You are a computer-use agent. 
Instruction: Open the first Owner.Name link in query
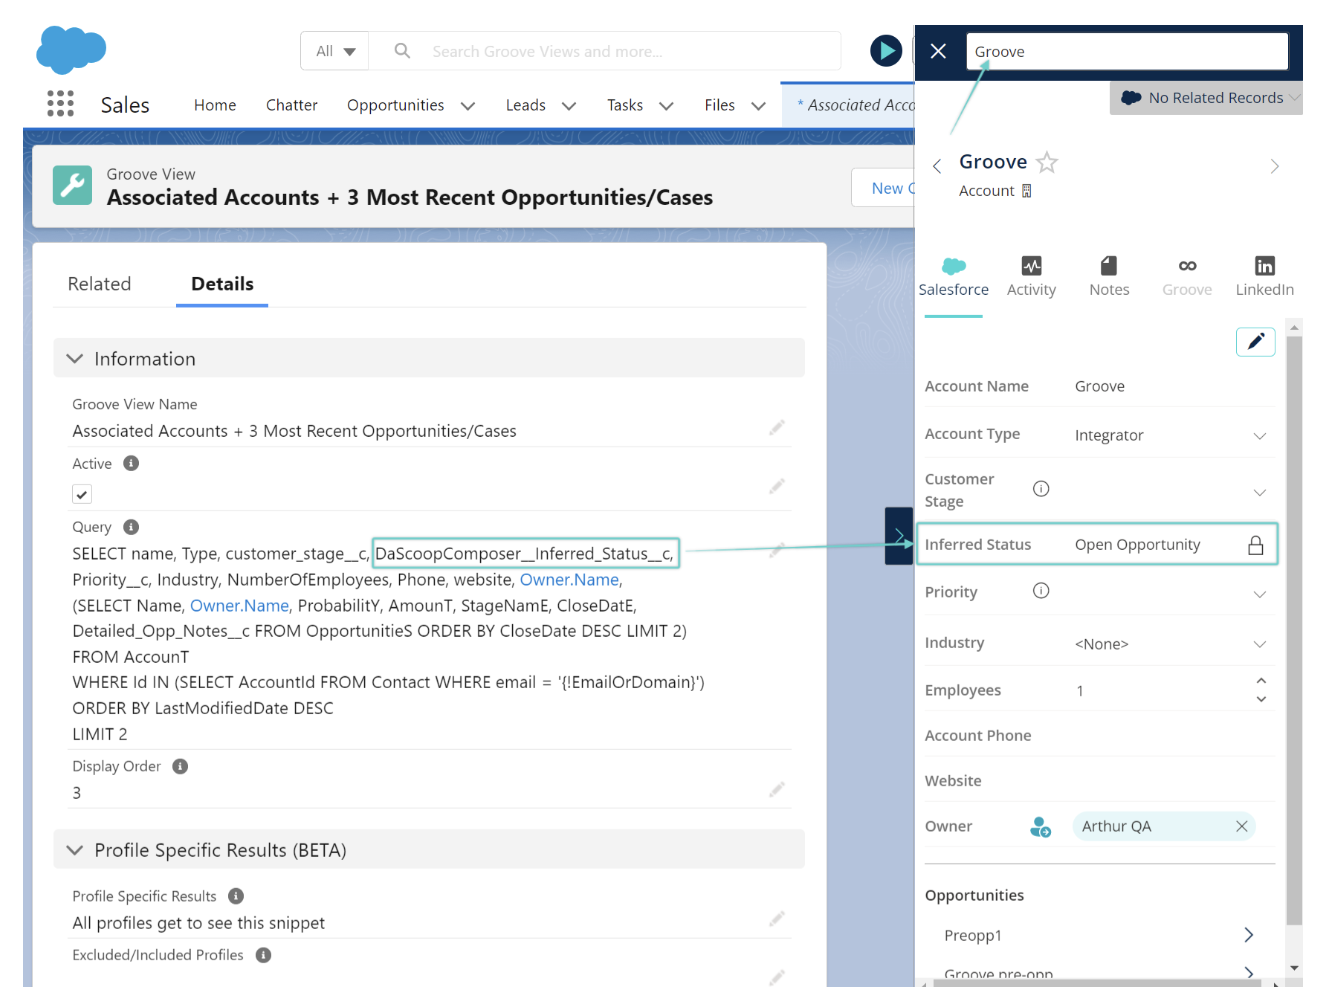click(x=569, y=580)
